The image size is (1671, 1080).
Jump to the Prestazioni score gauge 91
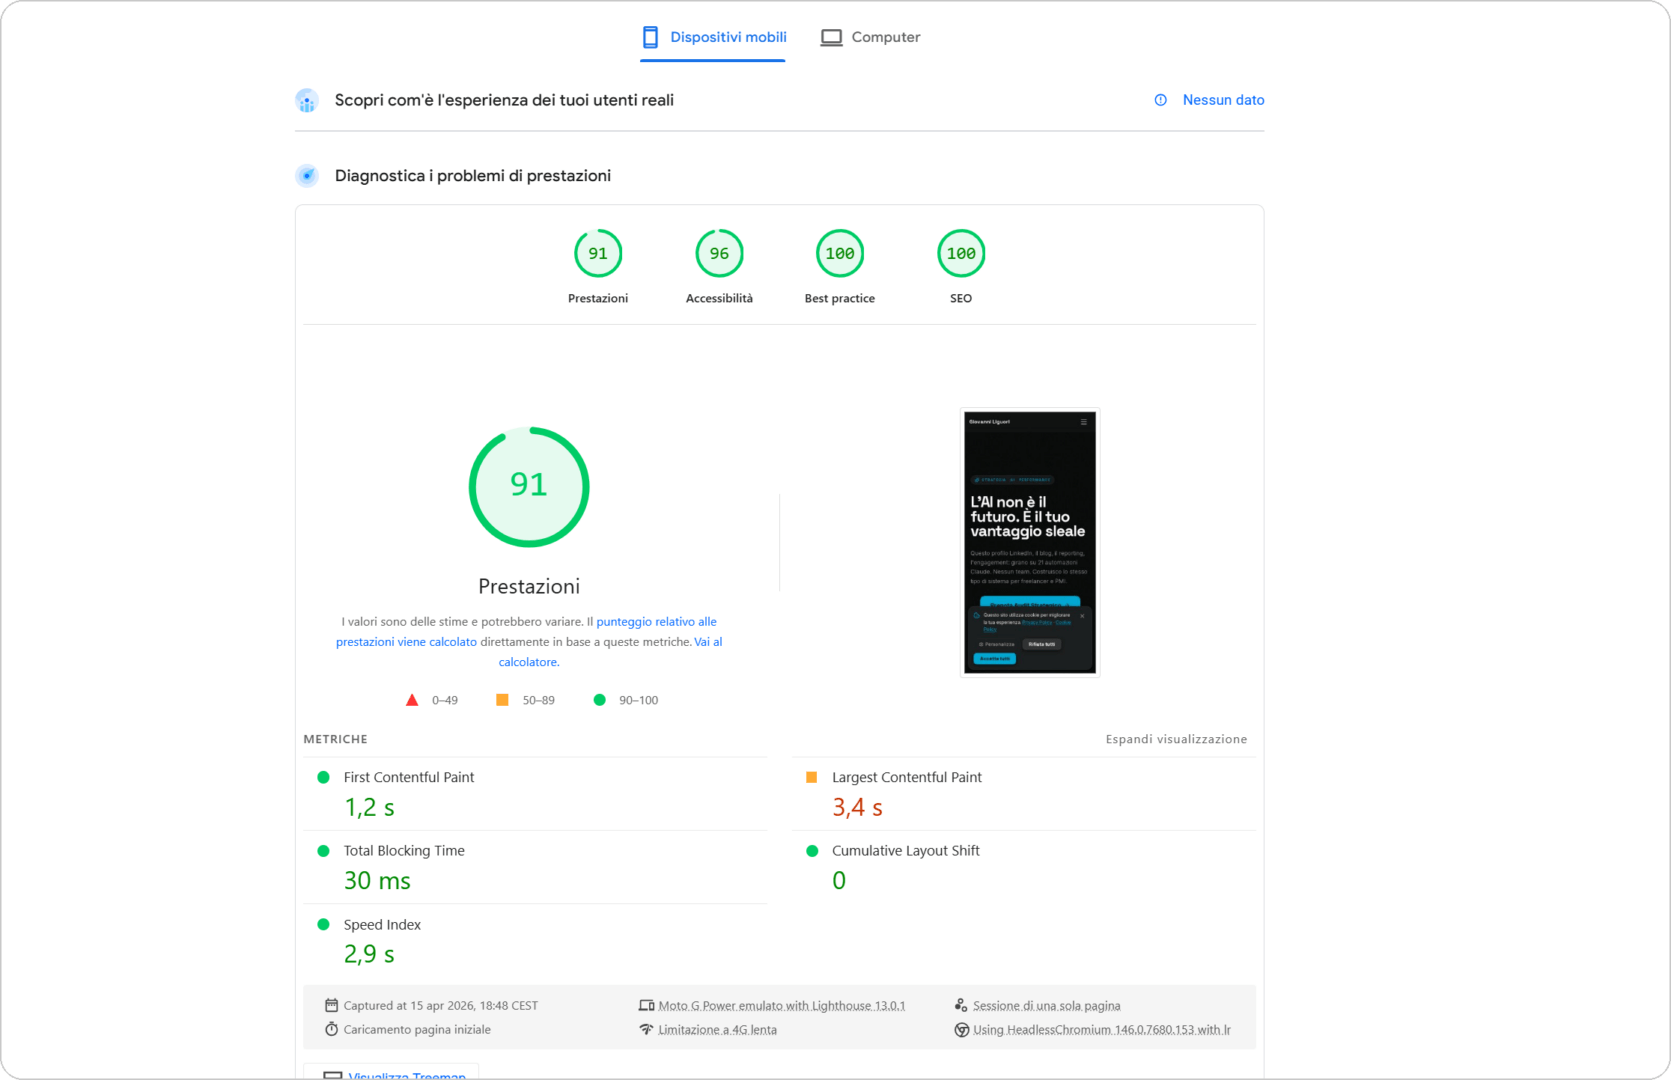(598, 254)
